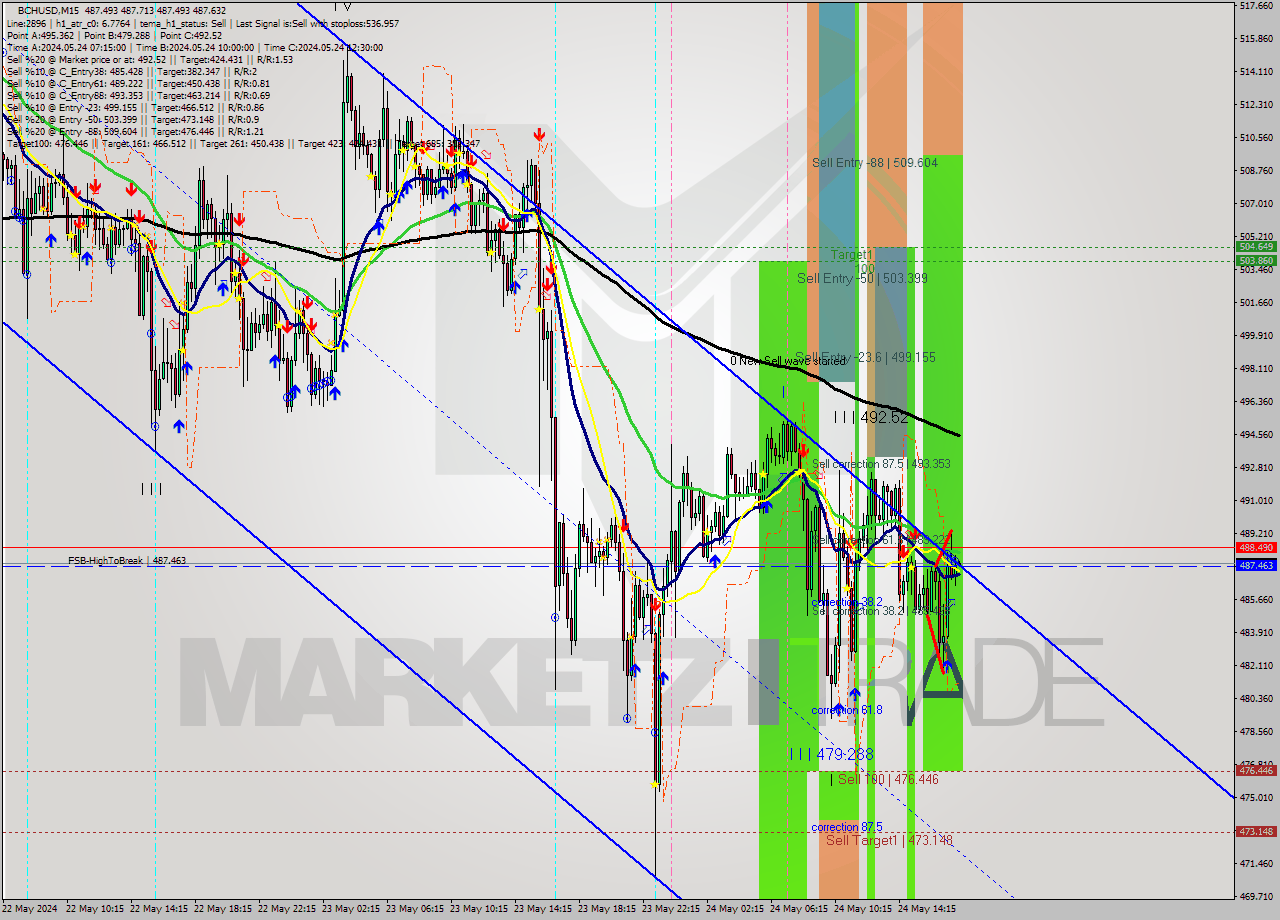Click the '| Sell 100 | 476.446' label
1280x920 pixels.
(884, 779)
